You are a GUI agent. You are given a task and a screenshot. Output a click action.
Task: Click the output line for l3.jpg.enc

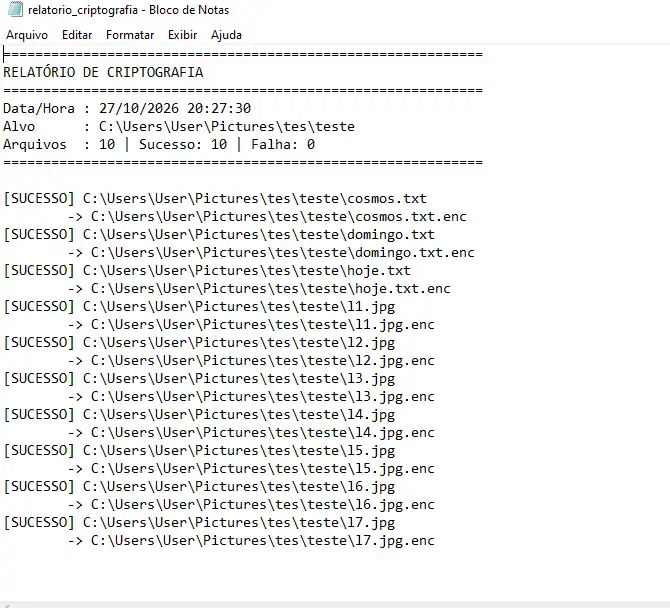tap(251, 397)
